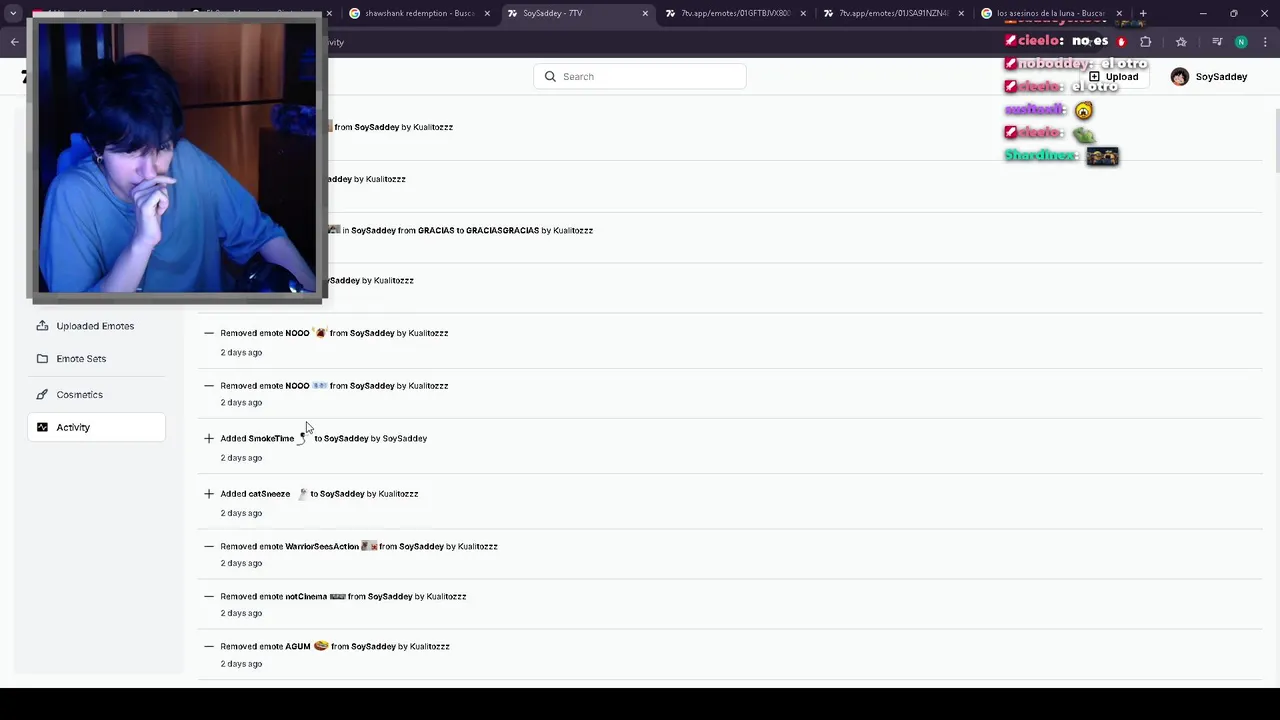1280x720 pixels.
Task: Click the minus icon on notCinema row
Action: point(209,596)
